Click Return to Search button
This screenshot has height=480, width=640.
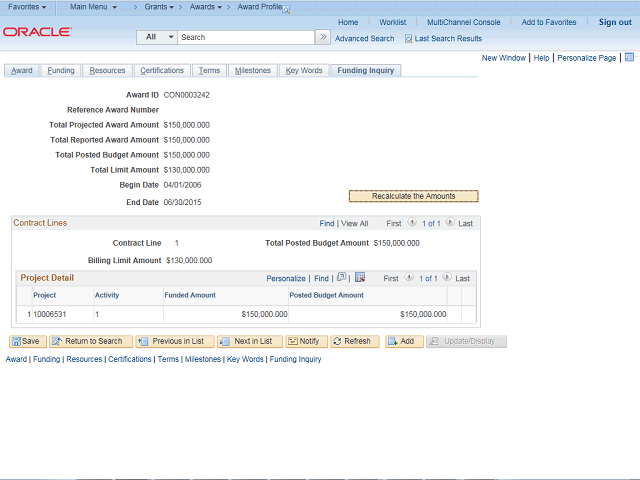pos(91,341)
